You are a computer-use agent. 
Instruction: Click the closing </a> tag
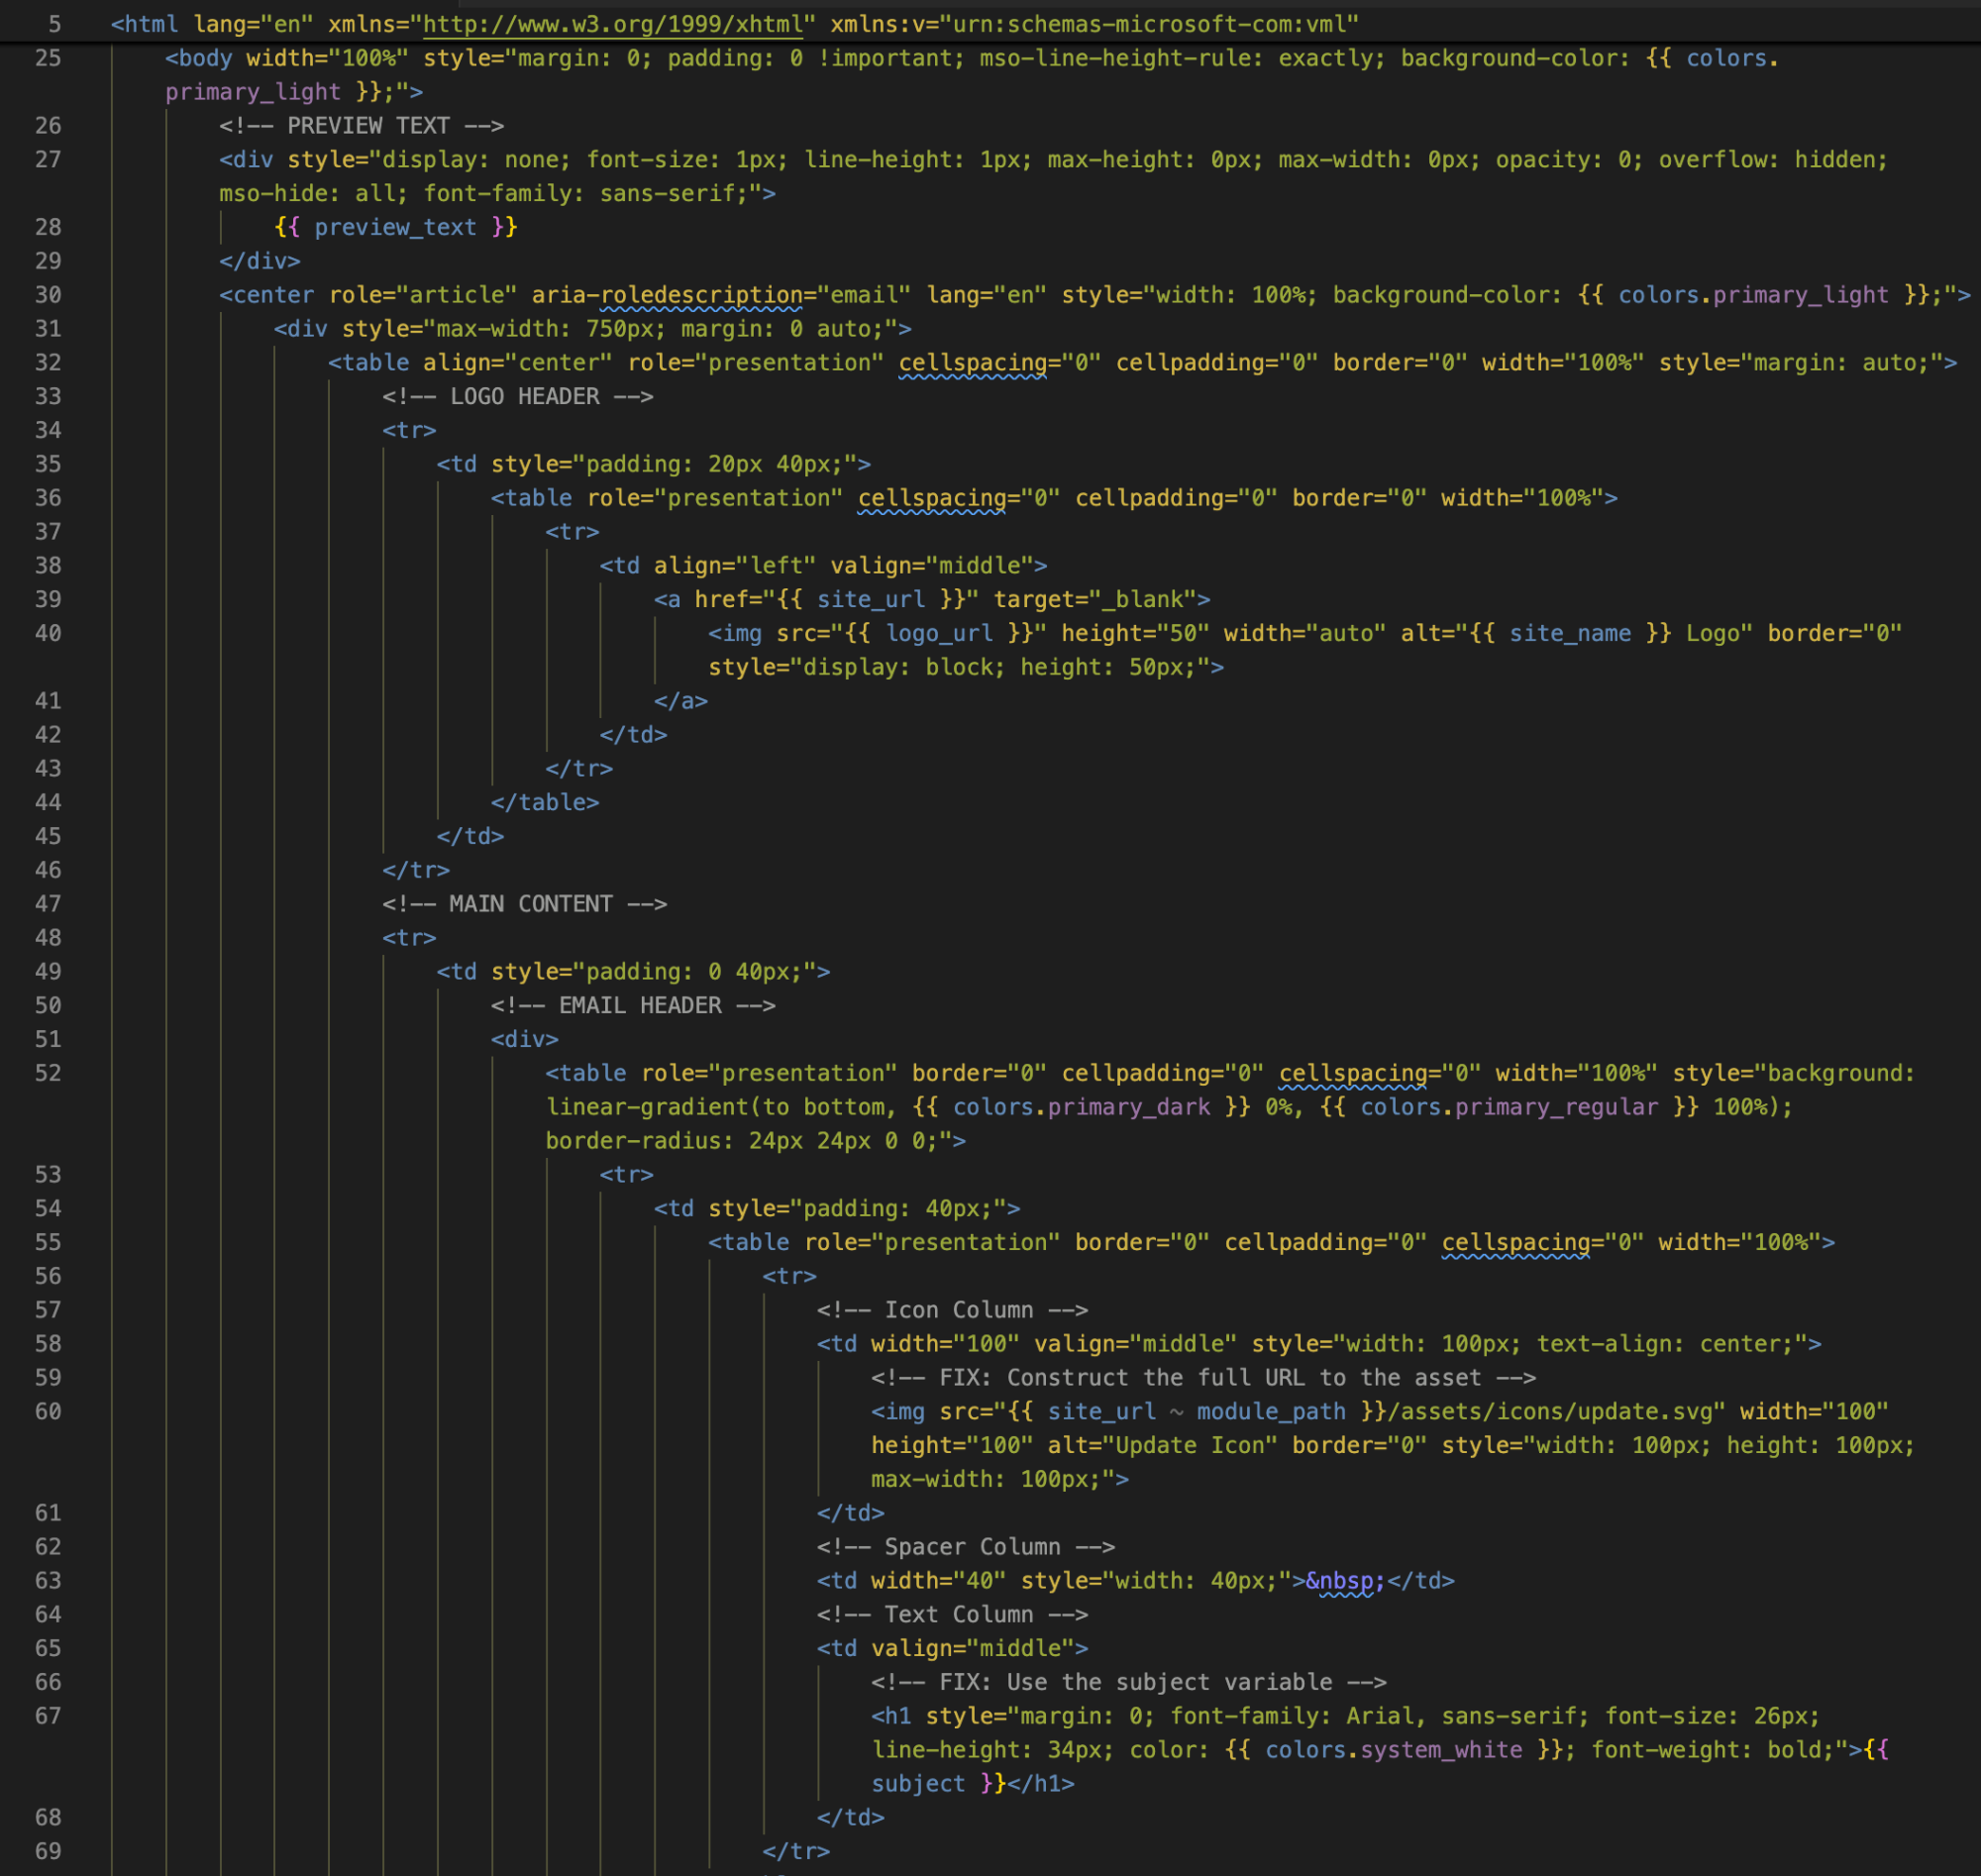pos(681,702)
